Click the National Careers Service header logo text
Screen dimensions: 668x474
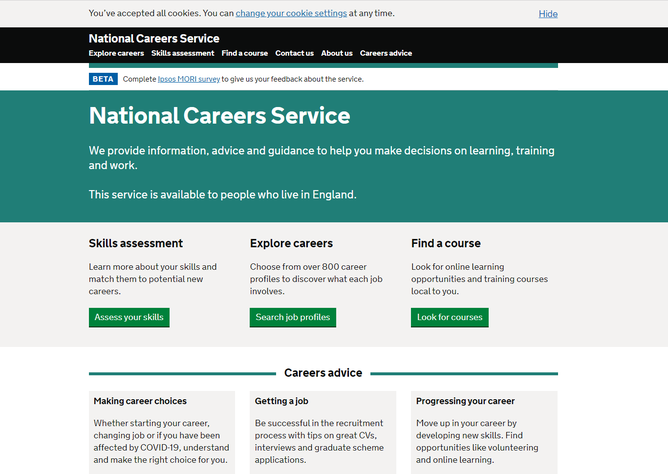tap(154, 39)
